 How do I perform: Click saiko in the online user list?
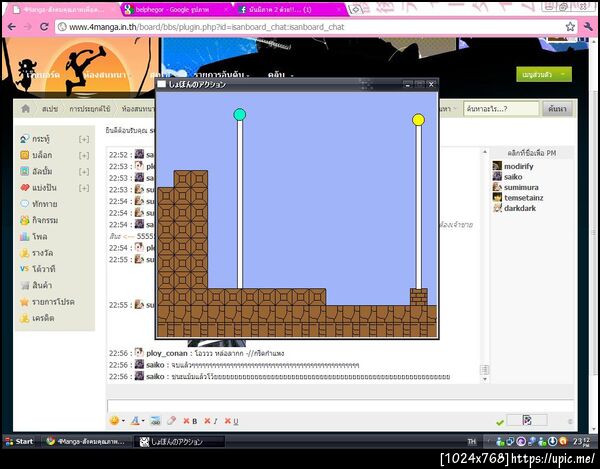[513, 177]
